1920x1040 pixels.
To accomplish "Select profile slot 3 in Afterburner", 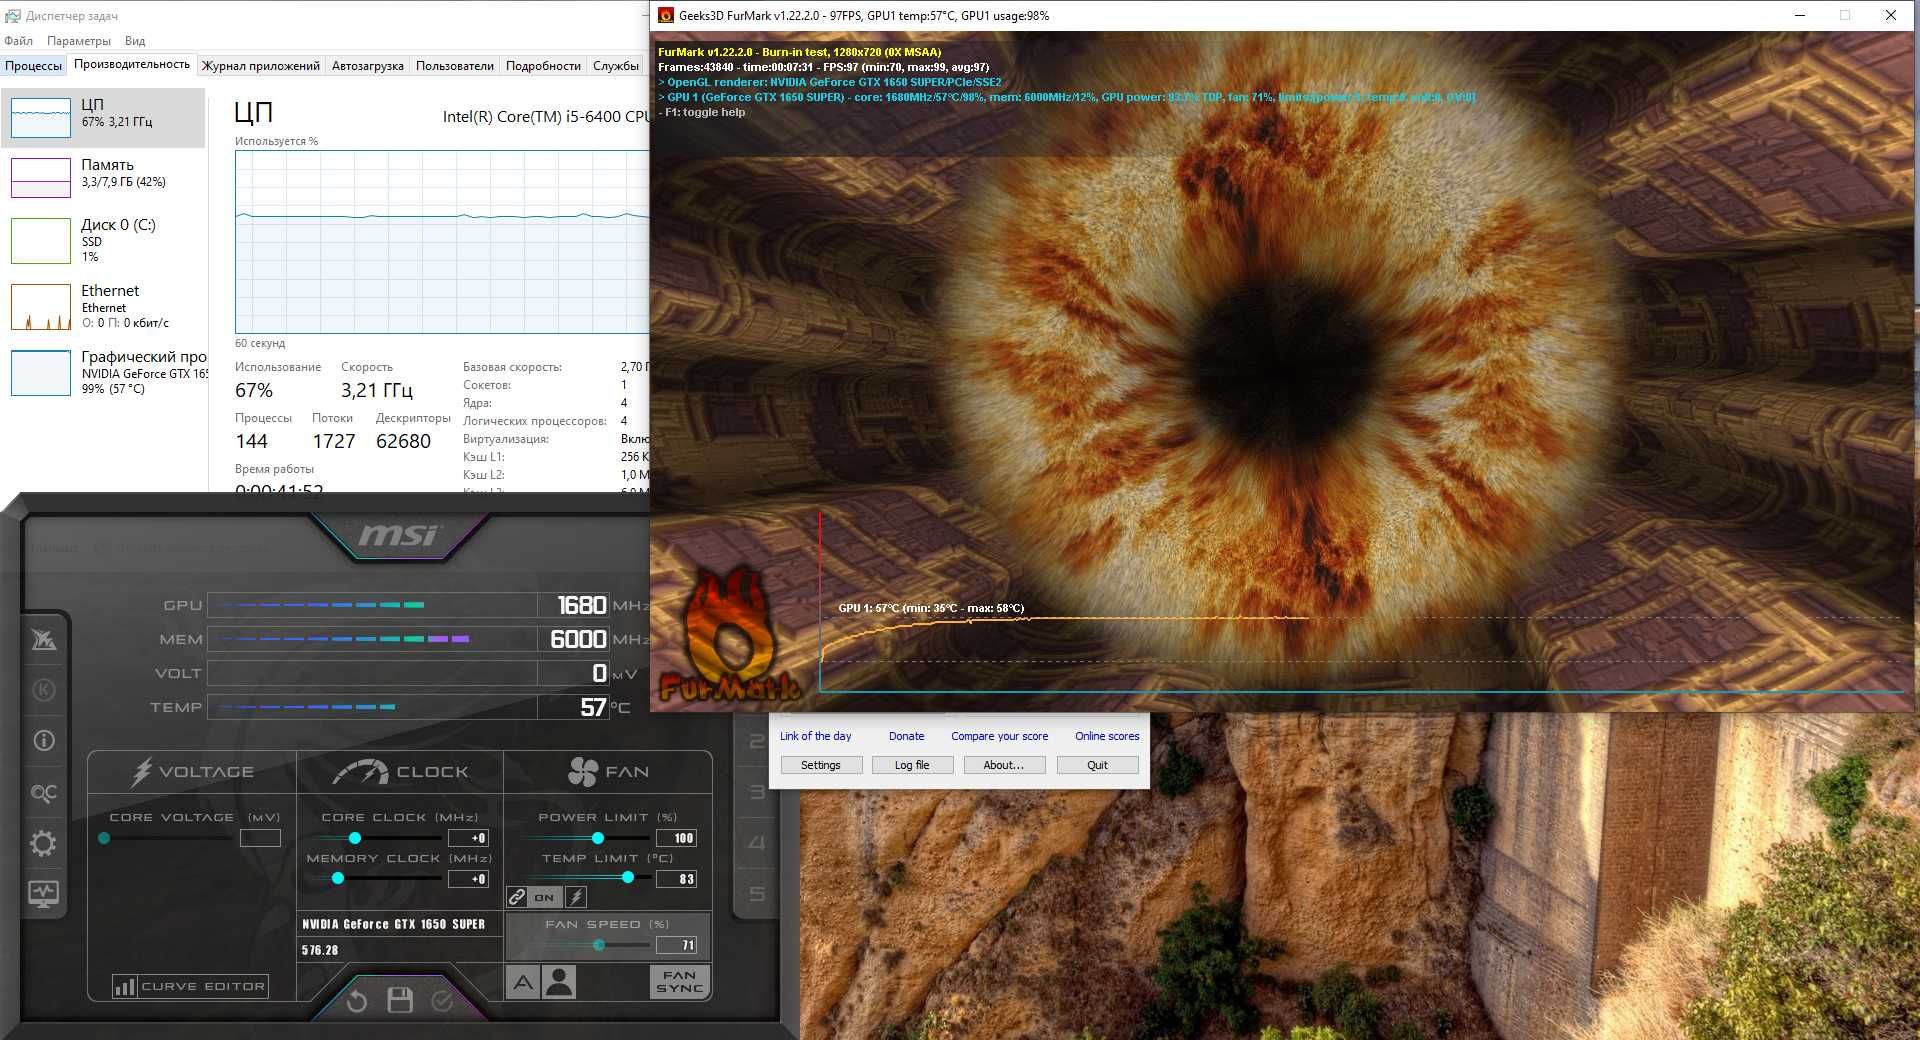I will point(757,792).
